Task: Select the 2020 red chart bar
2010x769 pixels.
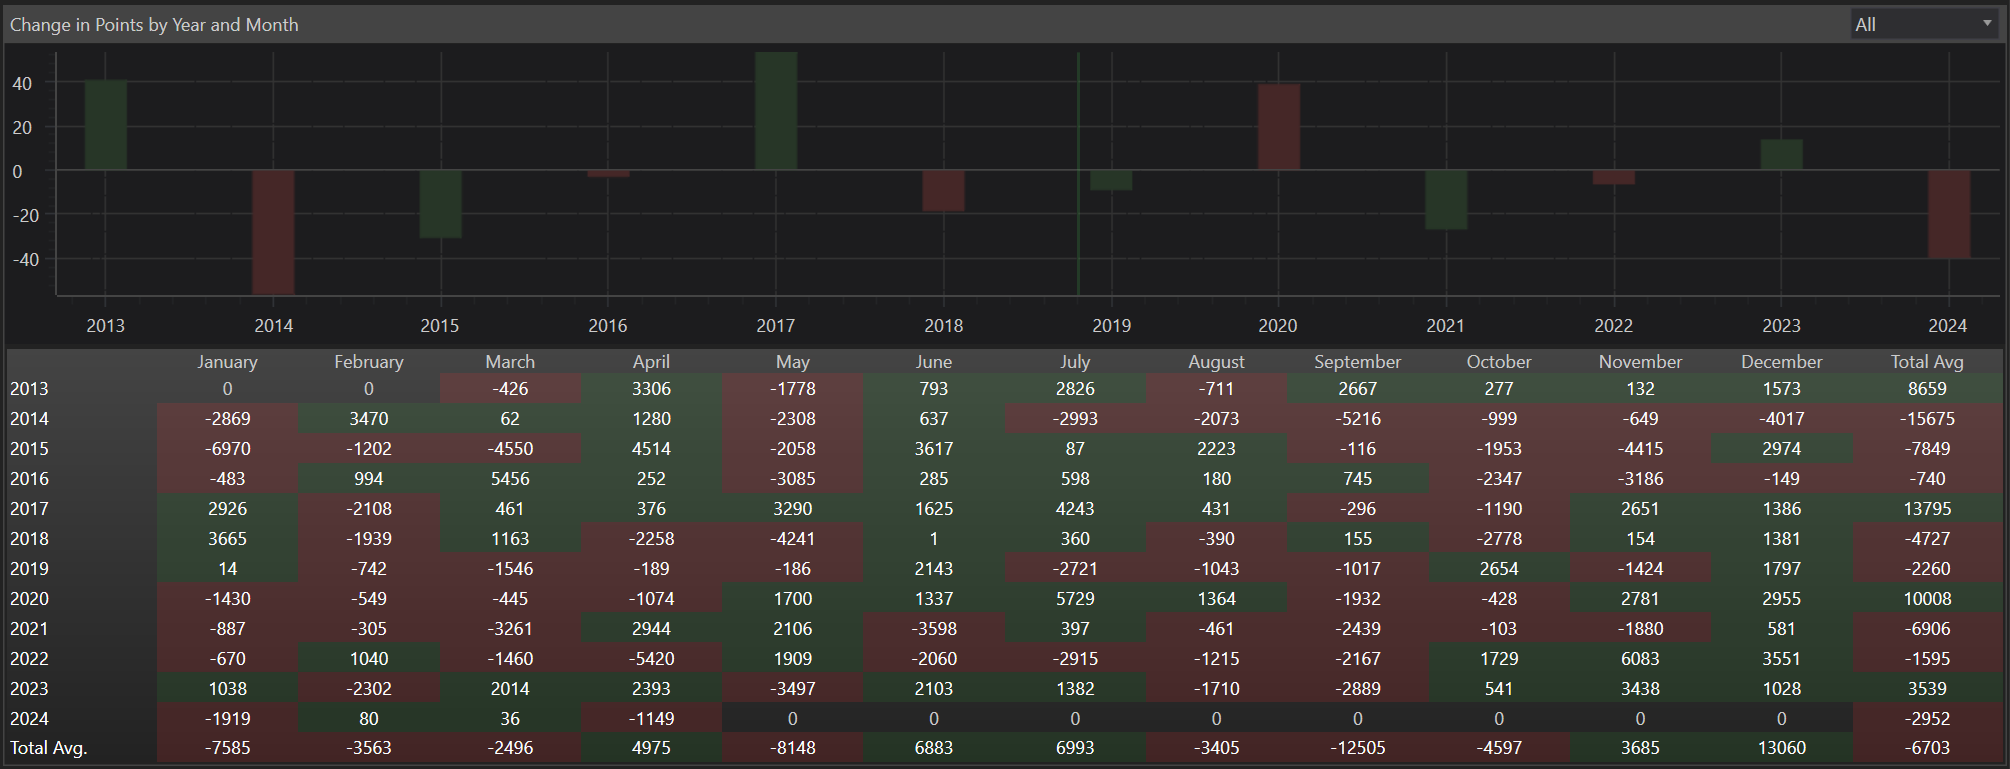Action: (x=1279, y=127)
